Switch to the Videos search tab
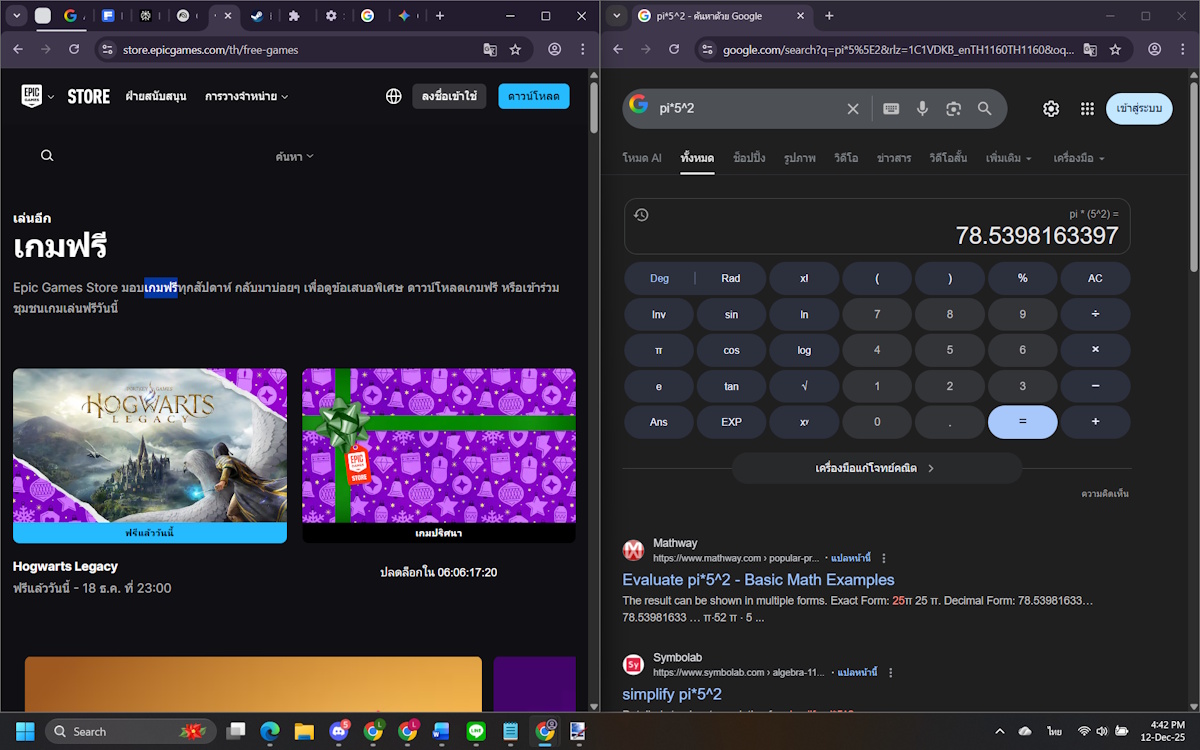Screen dimensions: 1200x750 846,158
